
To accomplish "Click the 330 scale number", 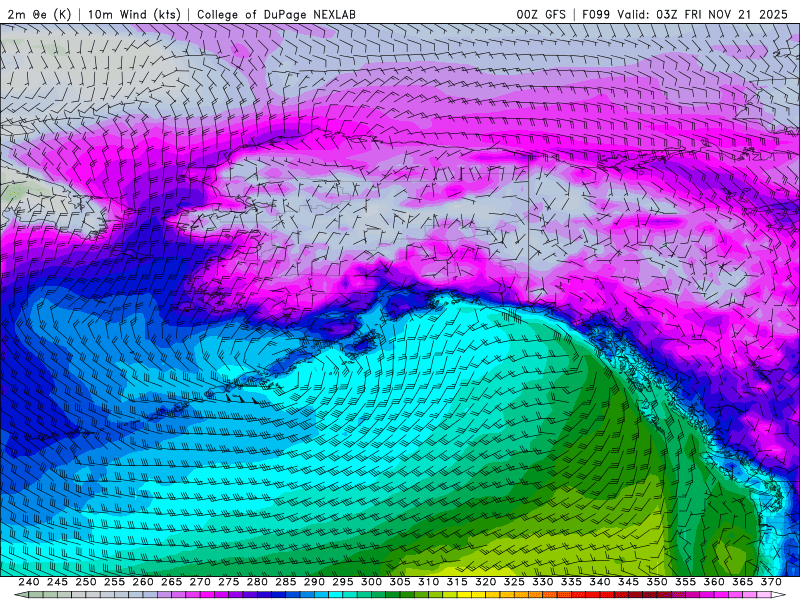I will click(x=543, y=582).
